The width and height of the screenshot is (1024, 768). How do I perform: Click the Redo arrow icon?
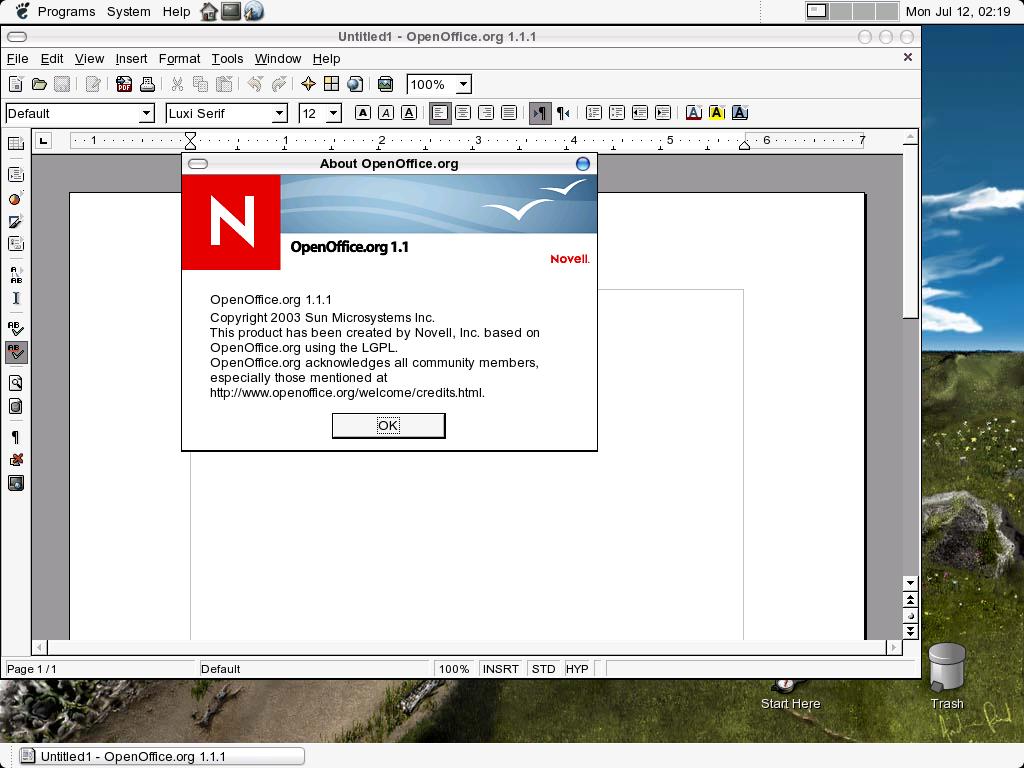pos(278,84)
